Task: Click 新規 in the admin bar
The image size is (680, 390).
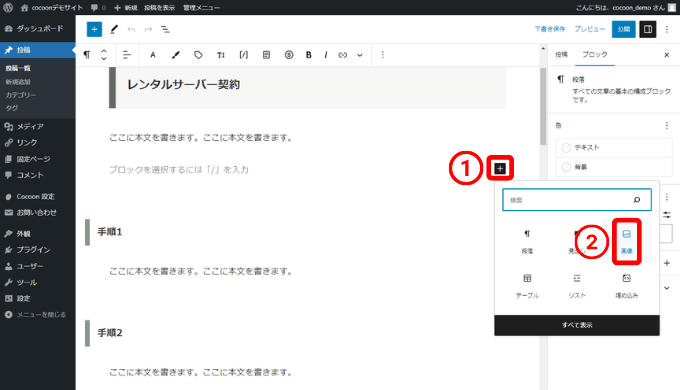Action: click(126, 7)
